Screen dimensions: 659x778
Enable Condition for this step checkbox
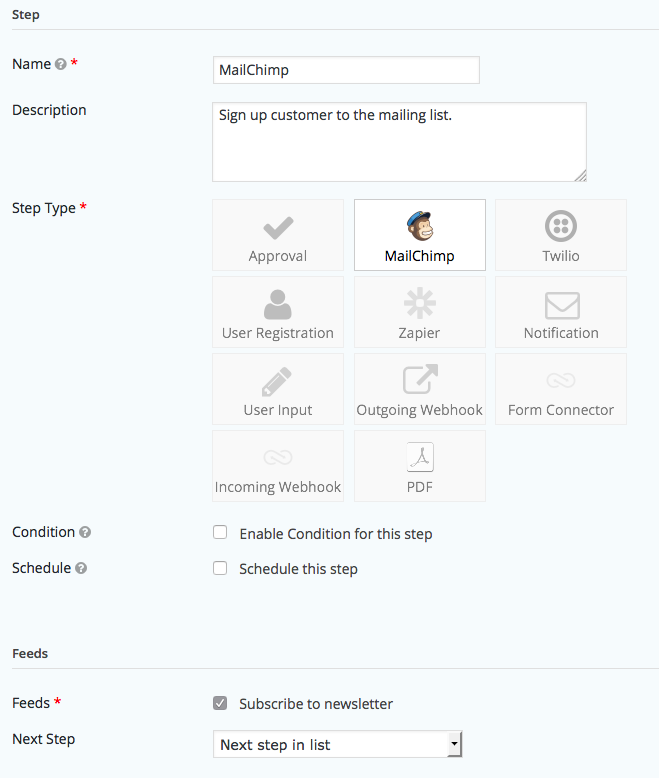tap(220, 532)
